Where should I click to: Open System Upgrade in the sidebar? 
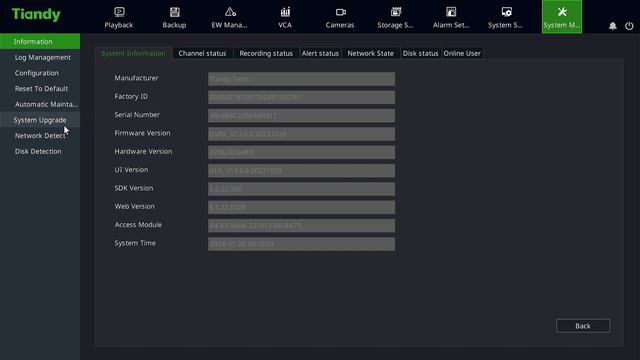click(x=40, y=120)
